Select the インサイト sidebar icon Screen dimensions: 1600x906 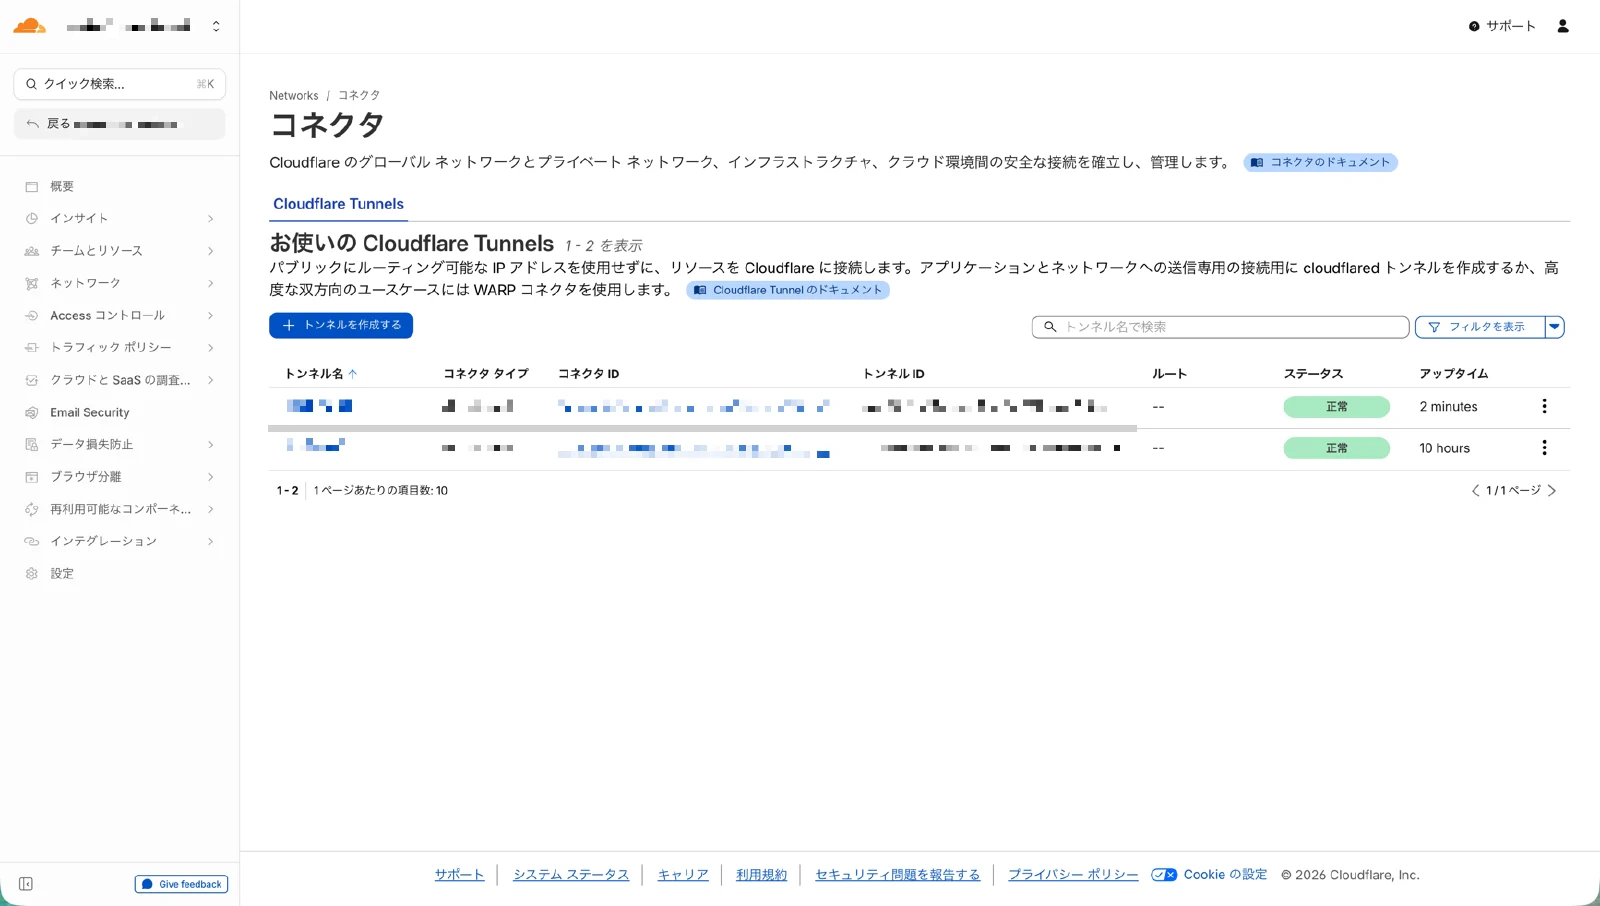pyautogui.click(x=31, y=218)
